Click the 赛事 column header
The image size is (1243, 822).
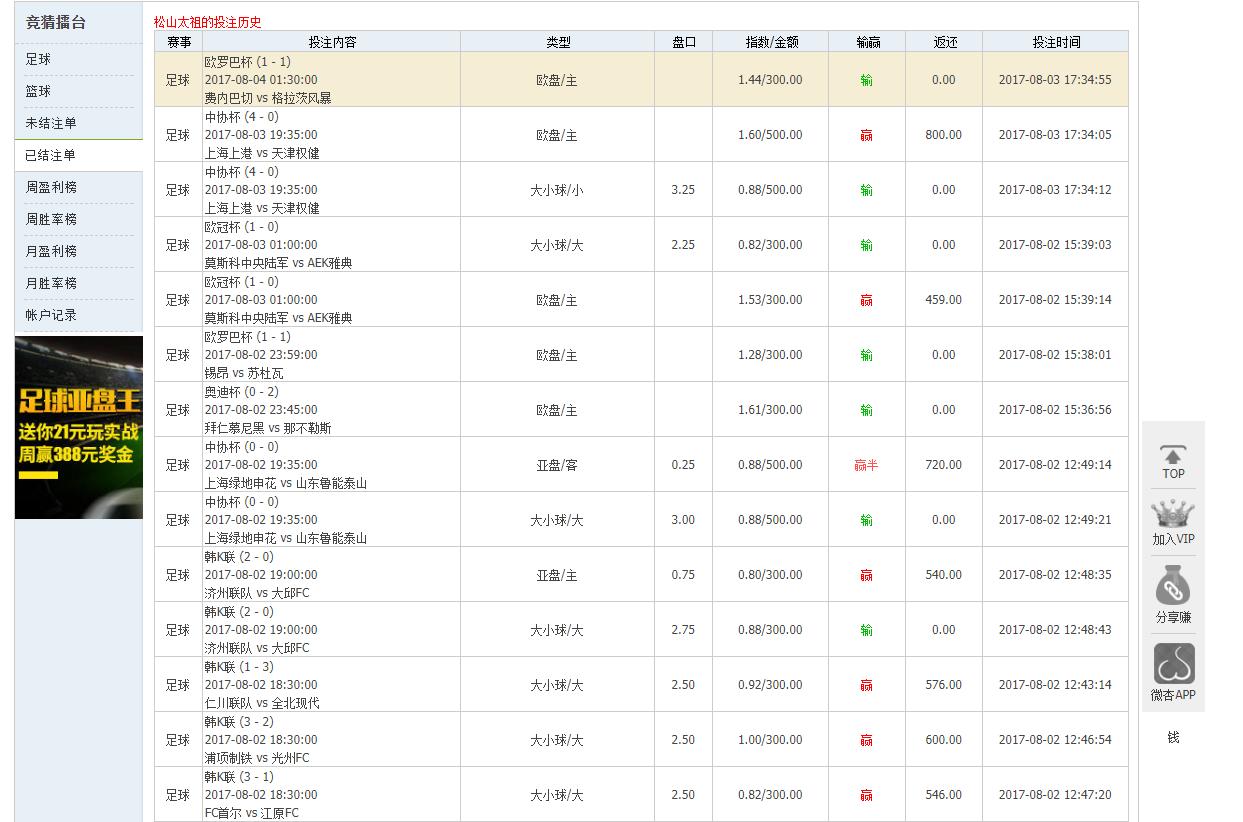179,42
